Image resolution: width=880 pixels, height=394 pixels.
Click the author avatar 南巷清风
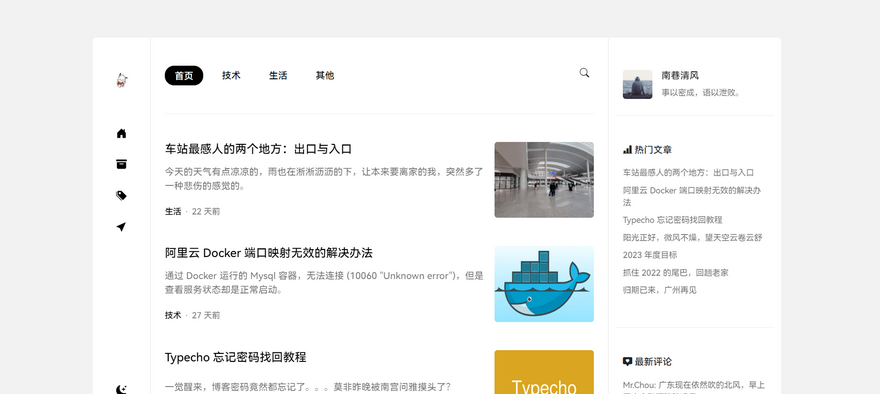(638, 84)
